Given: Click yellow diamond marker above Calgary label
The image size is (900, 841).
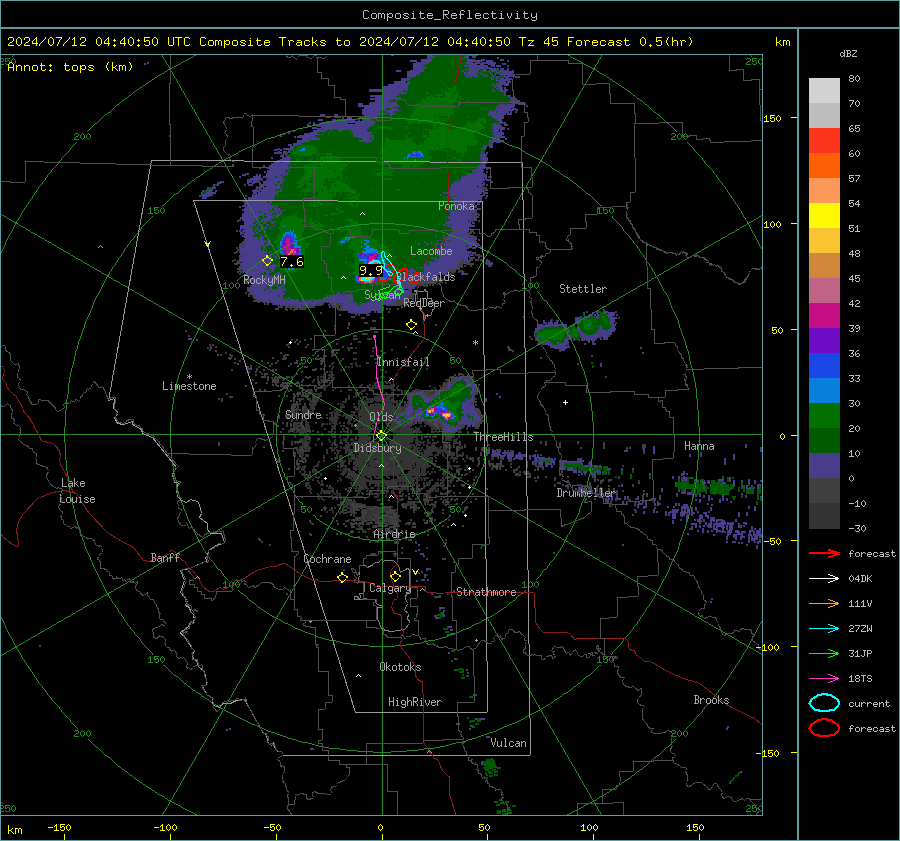Looking at the screenshot, I should 395,576.
